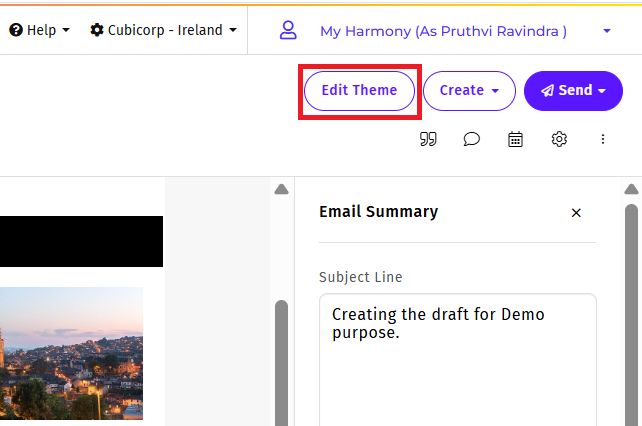642x426 pixels.
Task: Click into the Subject Line text field
Action: pos(457,360)
